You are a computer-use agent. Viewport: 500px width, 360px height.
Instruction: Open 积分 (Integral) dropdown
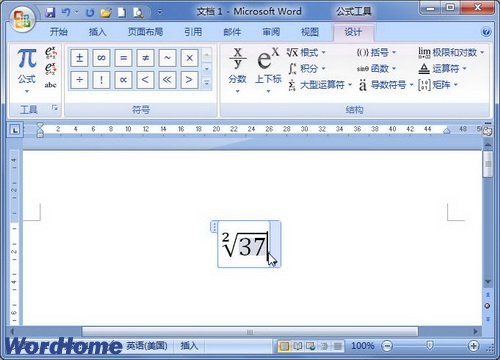[x=306, y=69]
